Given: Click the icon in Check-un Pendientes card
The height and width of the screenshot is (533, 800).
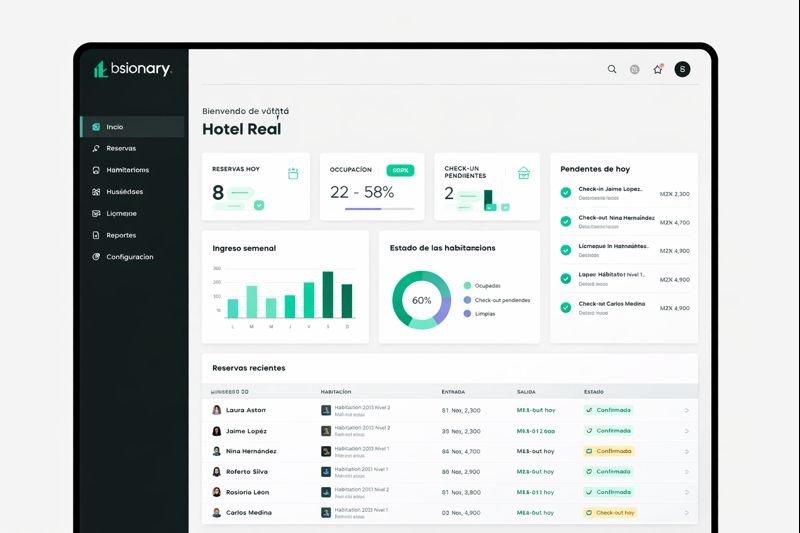Looking at the screenshot, I should (x=523, y=173).
